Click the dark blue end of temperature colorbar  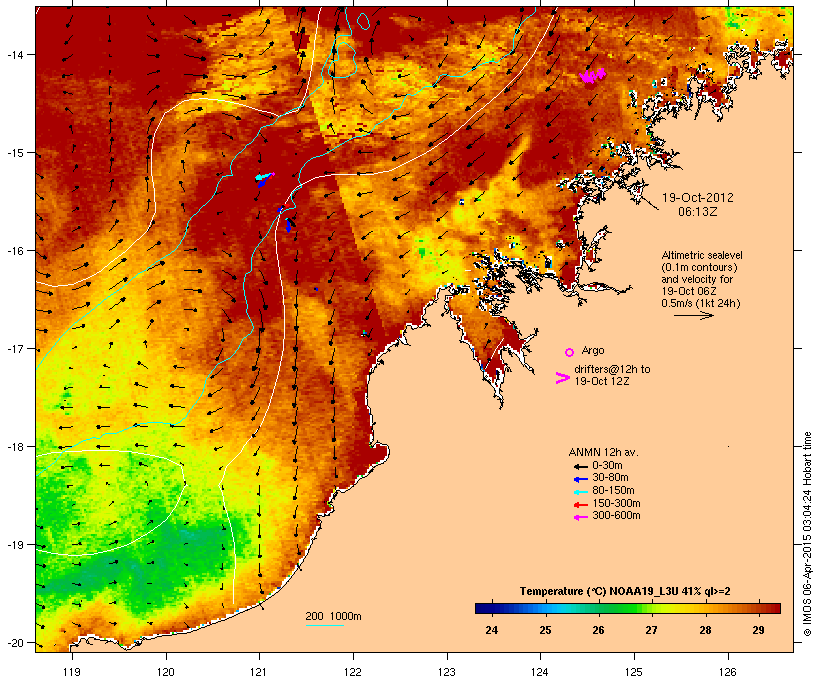(x=486, y=608)
